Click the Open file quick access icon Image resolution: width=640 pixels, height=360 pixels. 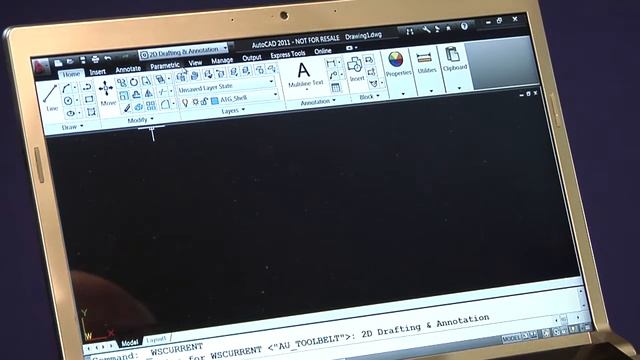coord(70,62)
